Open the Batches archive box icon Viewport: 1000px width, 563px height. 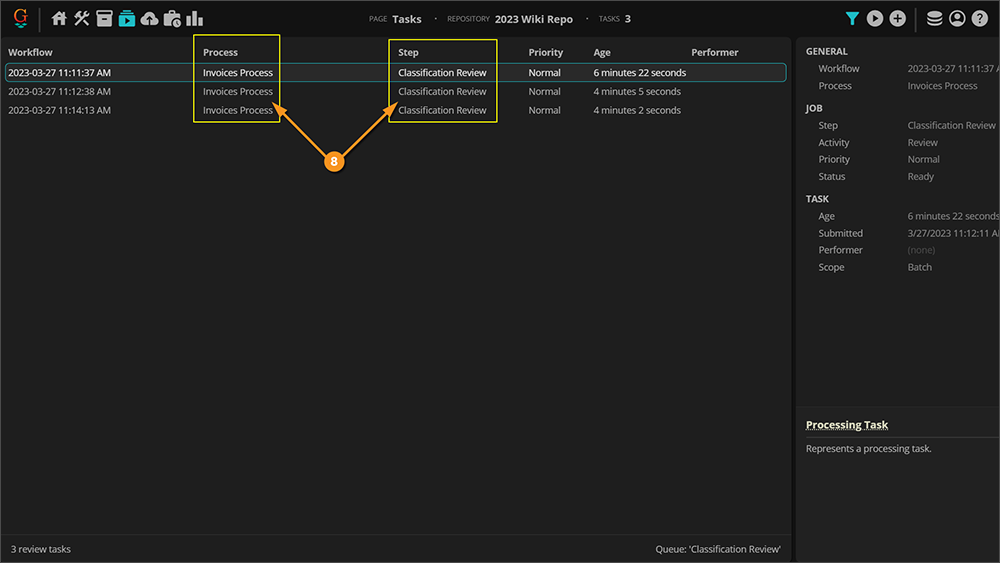[x=104, y=18]
